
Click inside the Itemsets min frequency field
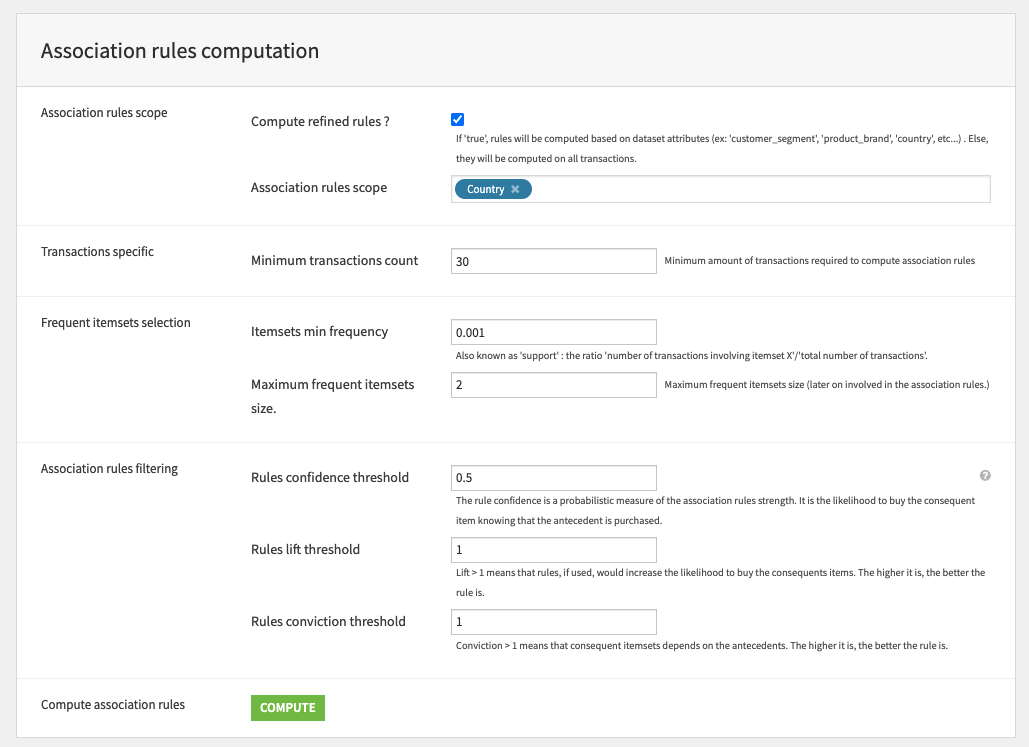[553, 331]
